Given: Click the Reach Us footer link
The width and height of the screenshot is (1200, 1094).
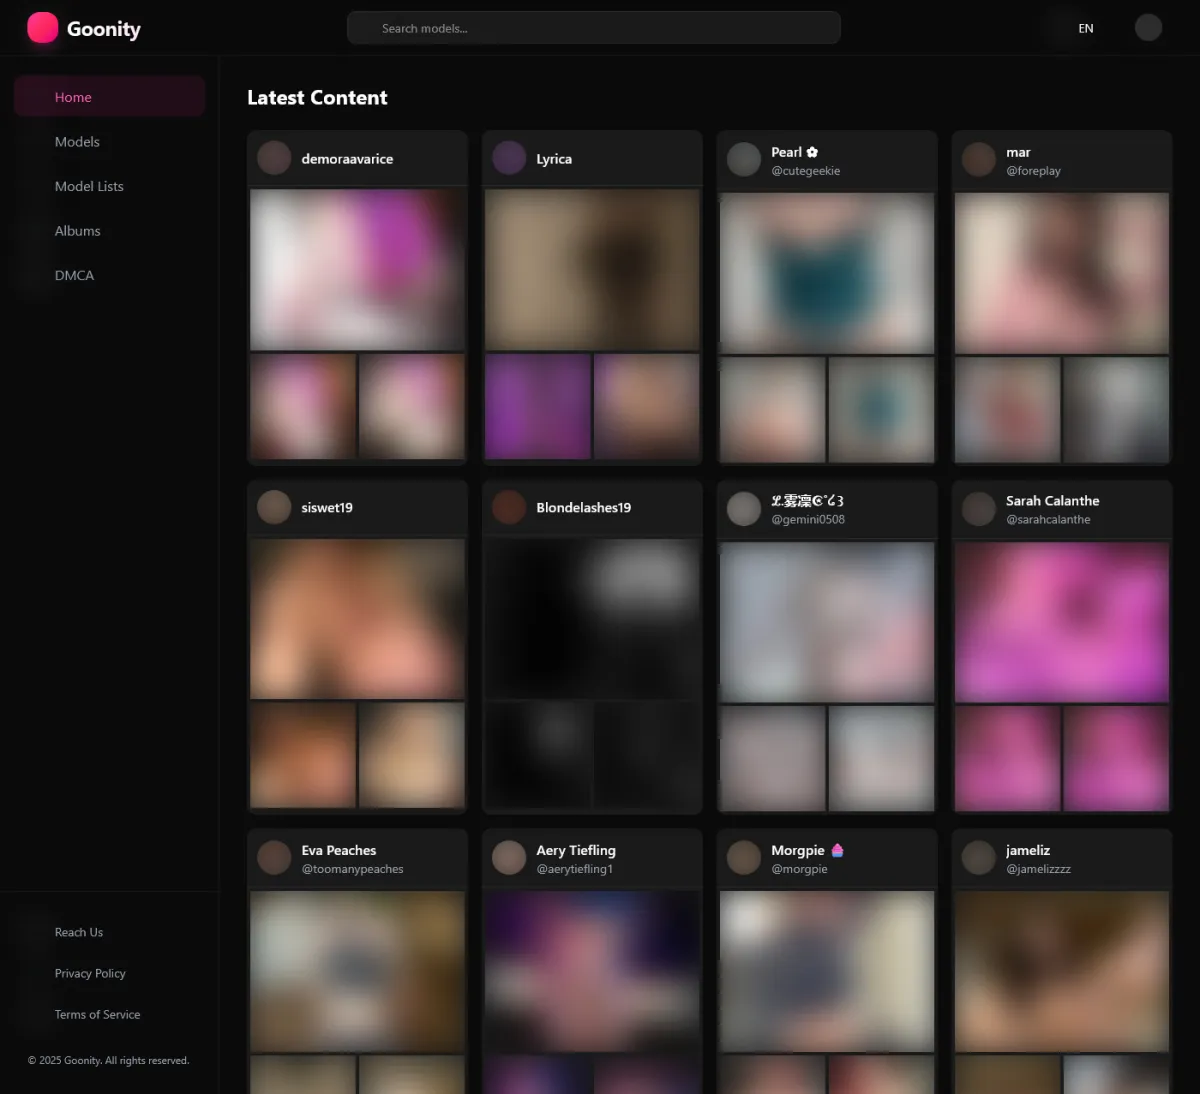Looking at the screenshot, I should pos(79,932).
